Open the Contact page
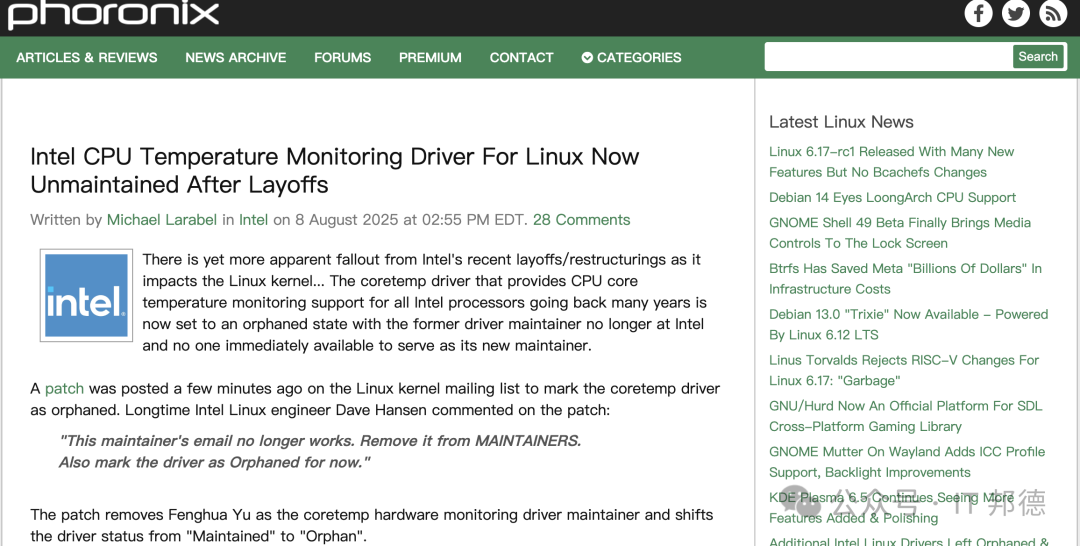 coord(521,58)
